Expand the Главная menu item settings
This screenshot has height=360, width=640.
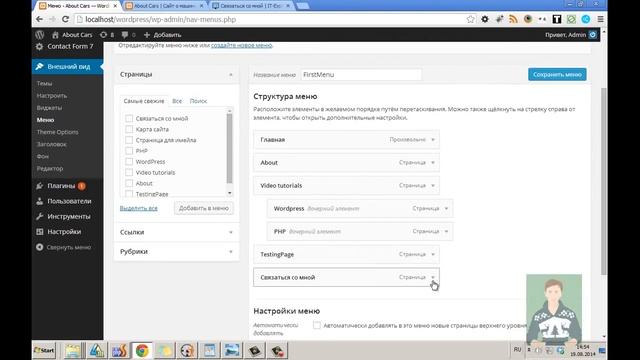tap(433, 140)
